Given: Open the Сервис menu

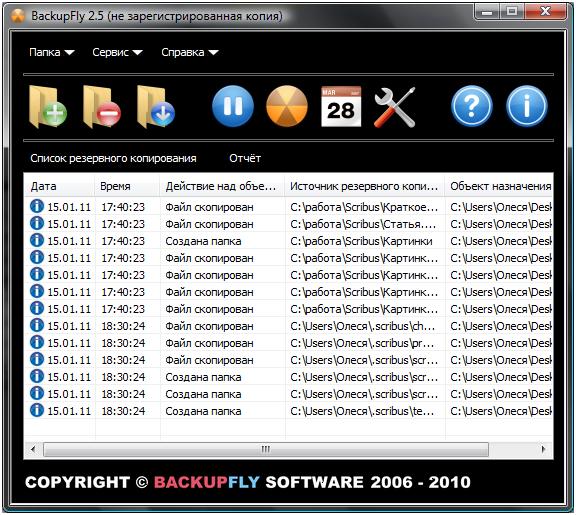Looking at the screenshot, I should point(111,52).
